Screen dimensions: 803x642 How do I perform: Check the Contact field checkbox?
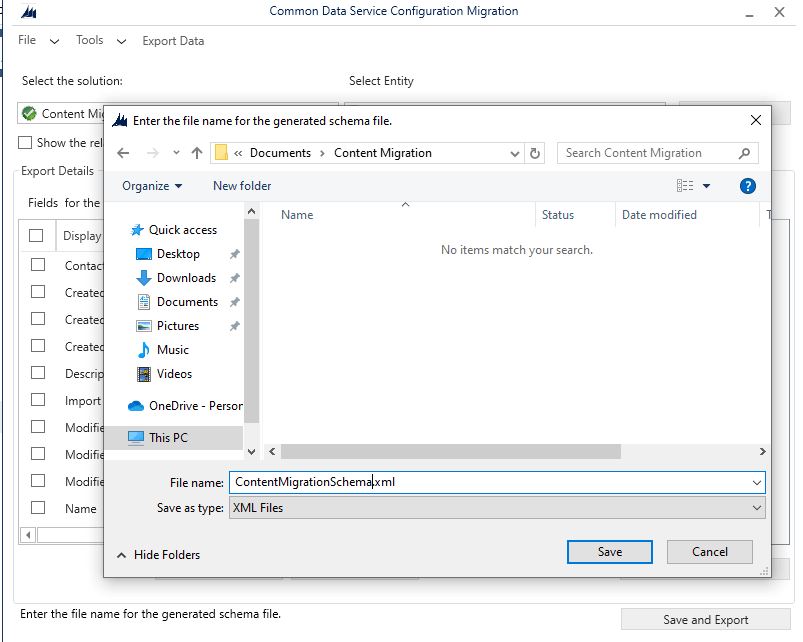(38, 265)
